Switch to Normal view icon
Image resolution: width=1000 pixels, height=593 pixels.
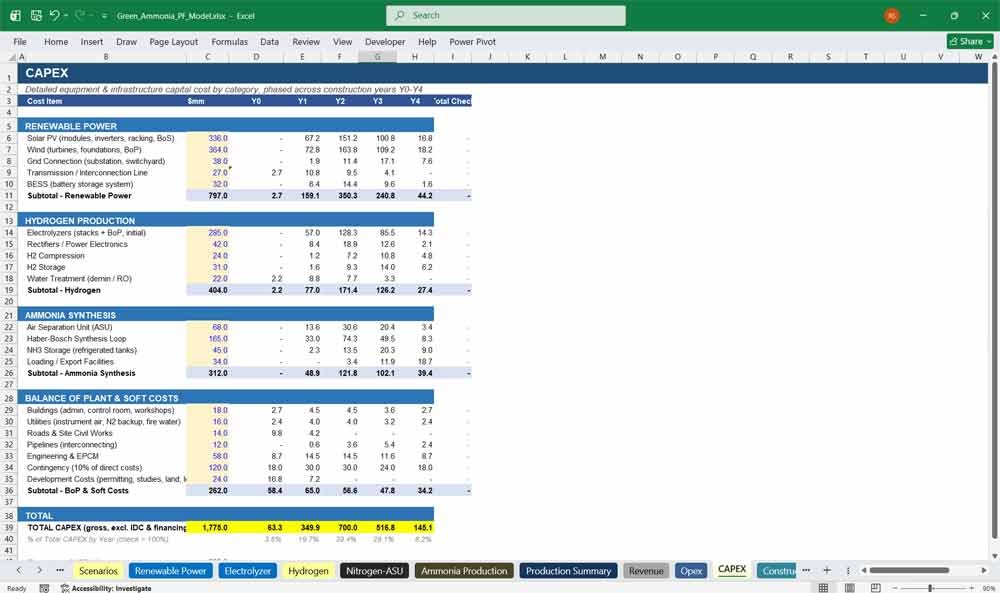pyautogui.click(x=823, y=588)
